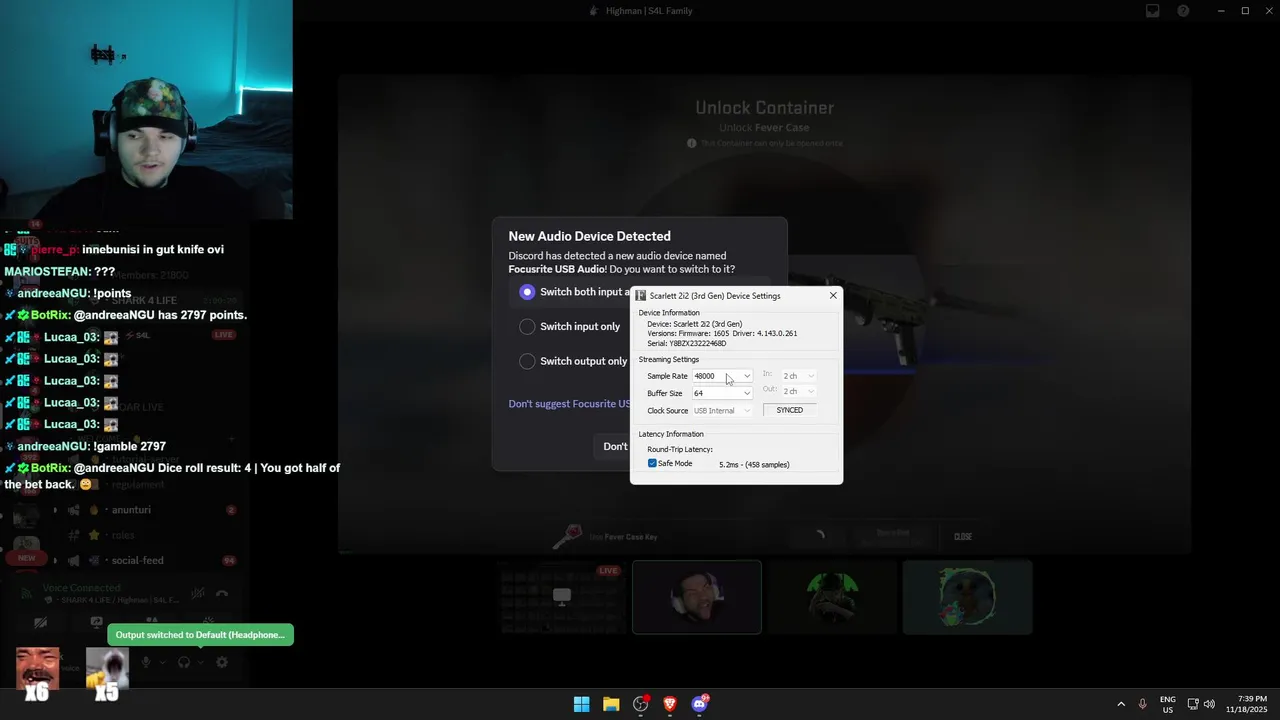The height and width of the screenshot is (720, 1280).
Task: Open the Discord inbox icon in title bar
Action: pos(1153,11)
